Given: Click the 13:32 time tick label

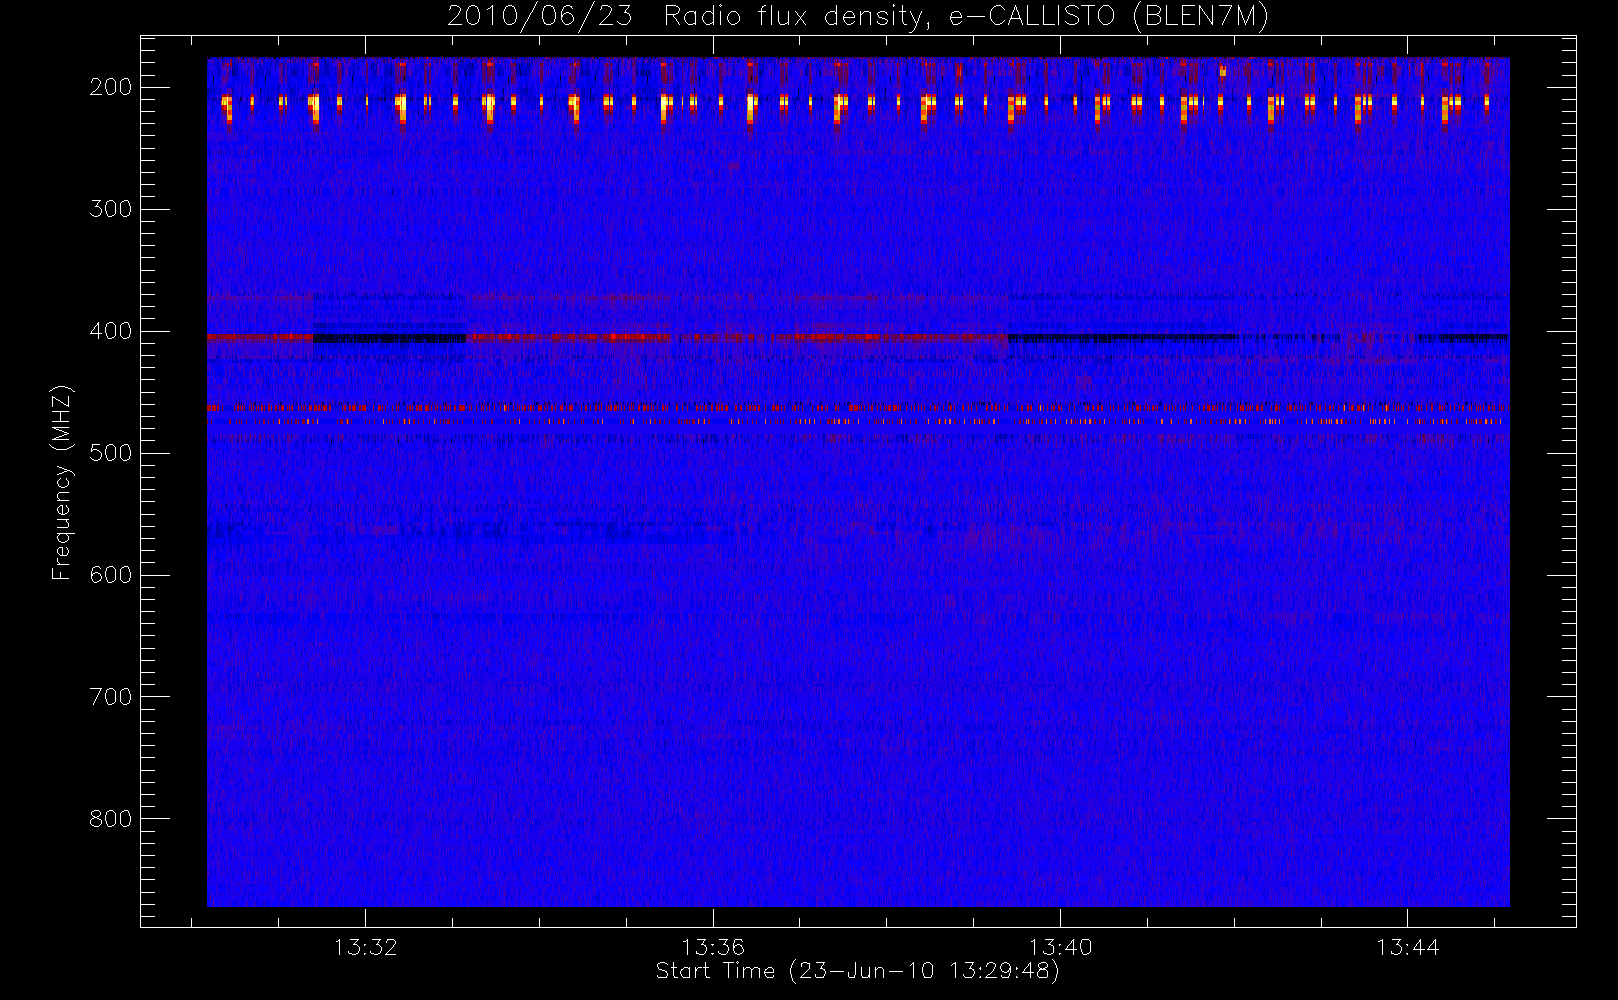Looking at the screenshot, I should point(365,946).
